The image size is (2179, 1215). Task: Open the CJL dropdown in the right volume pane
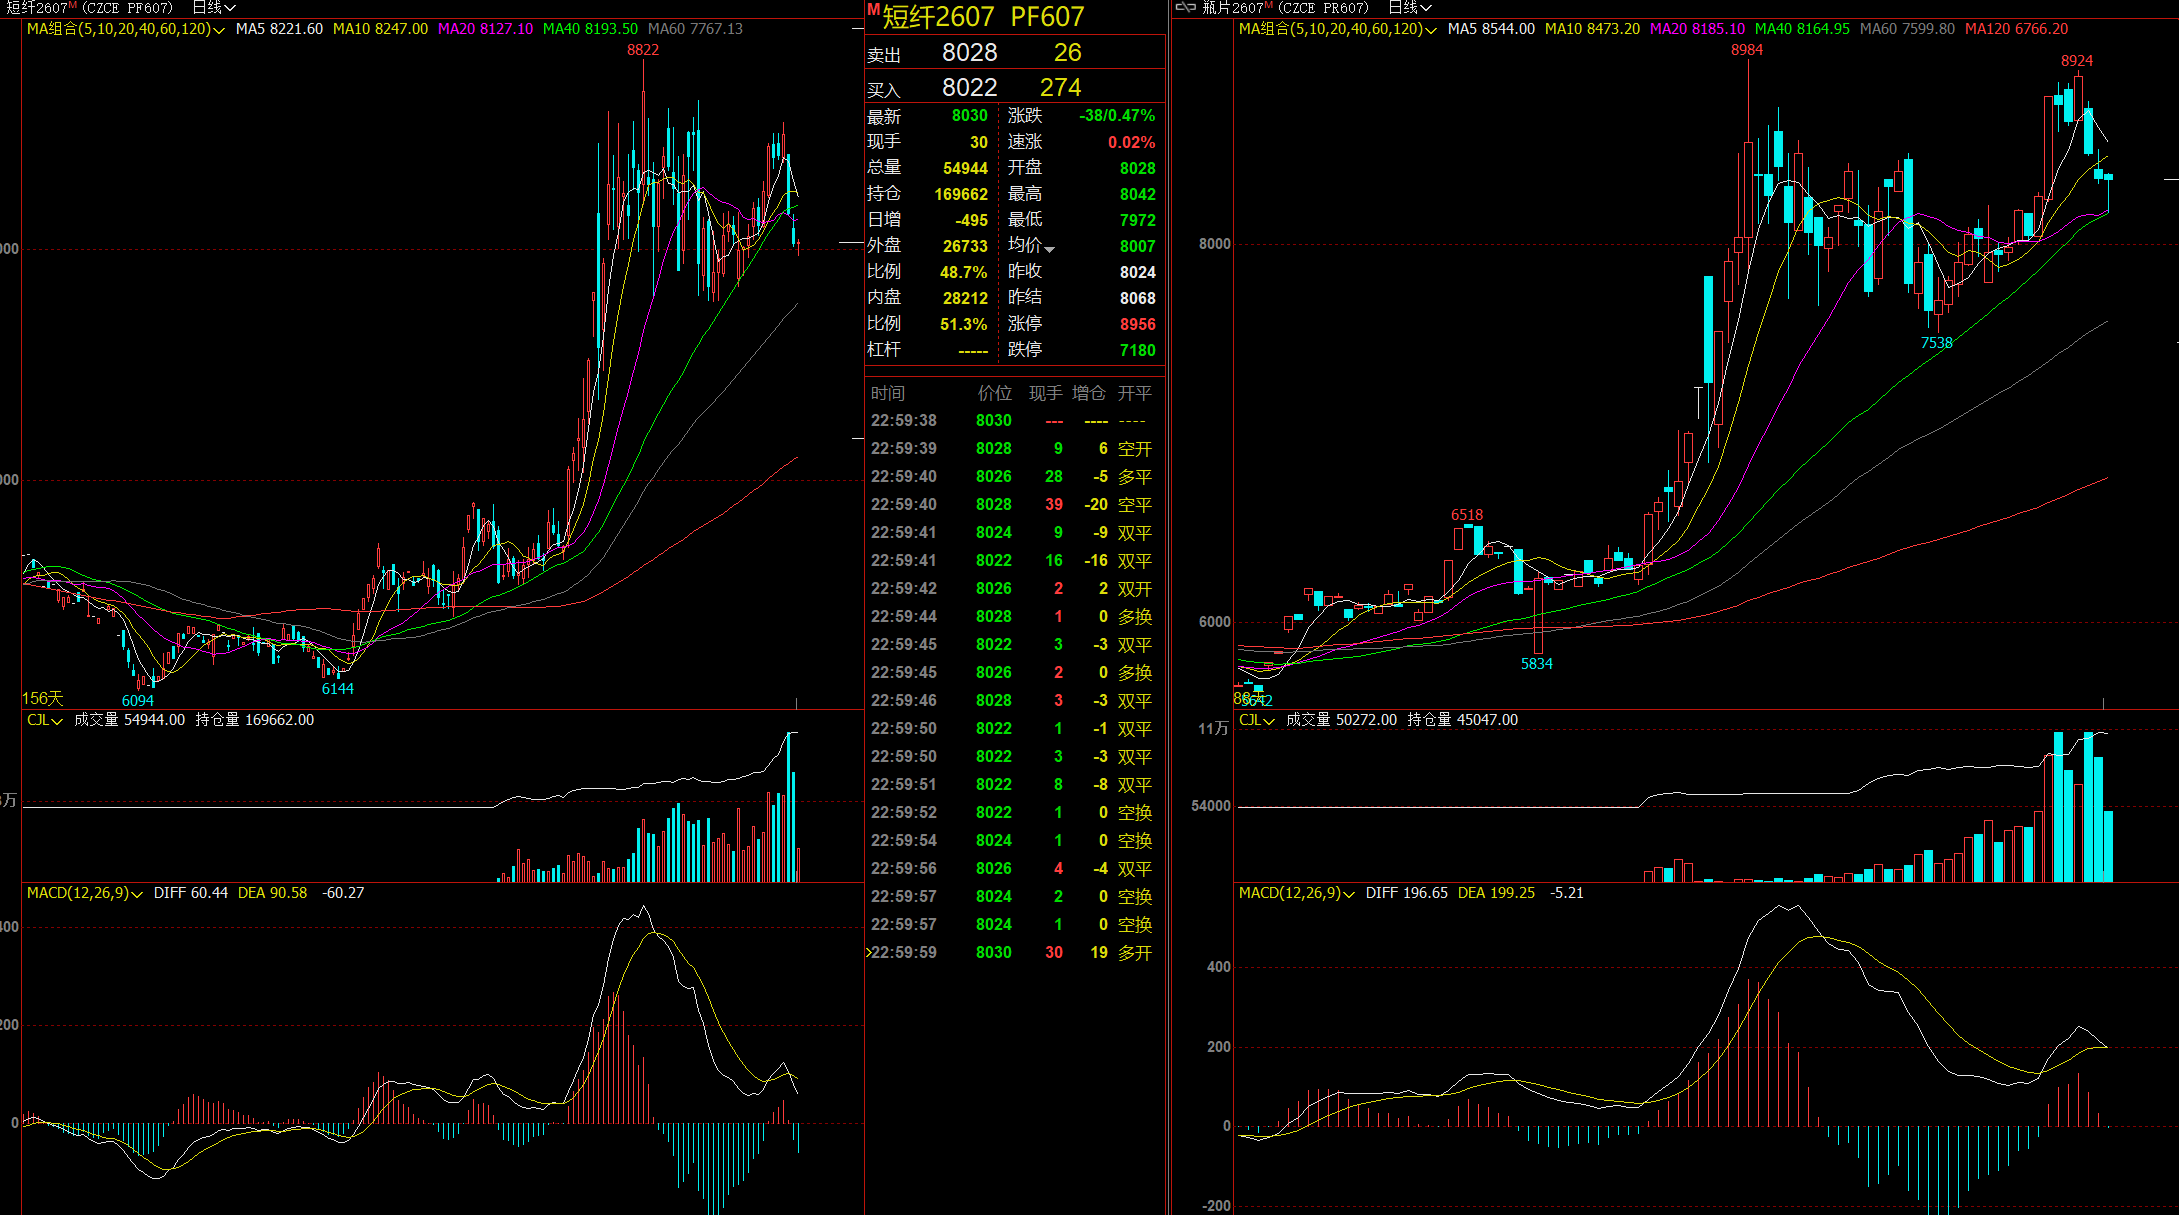(x=1257, y=720)
